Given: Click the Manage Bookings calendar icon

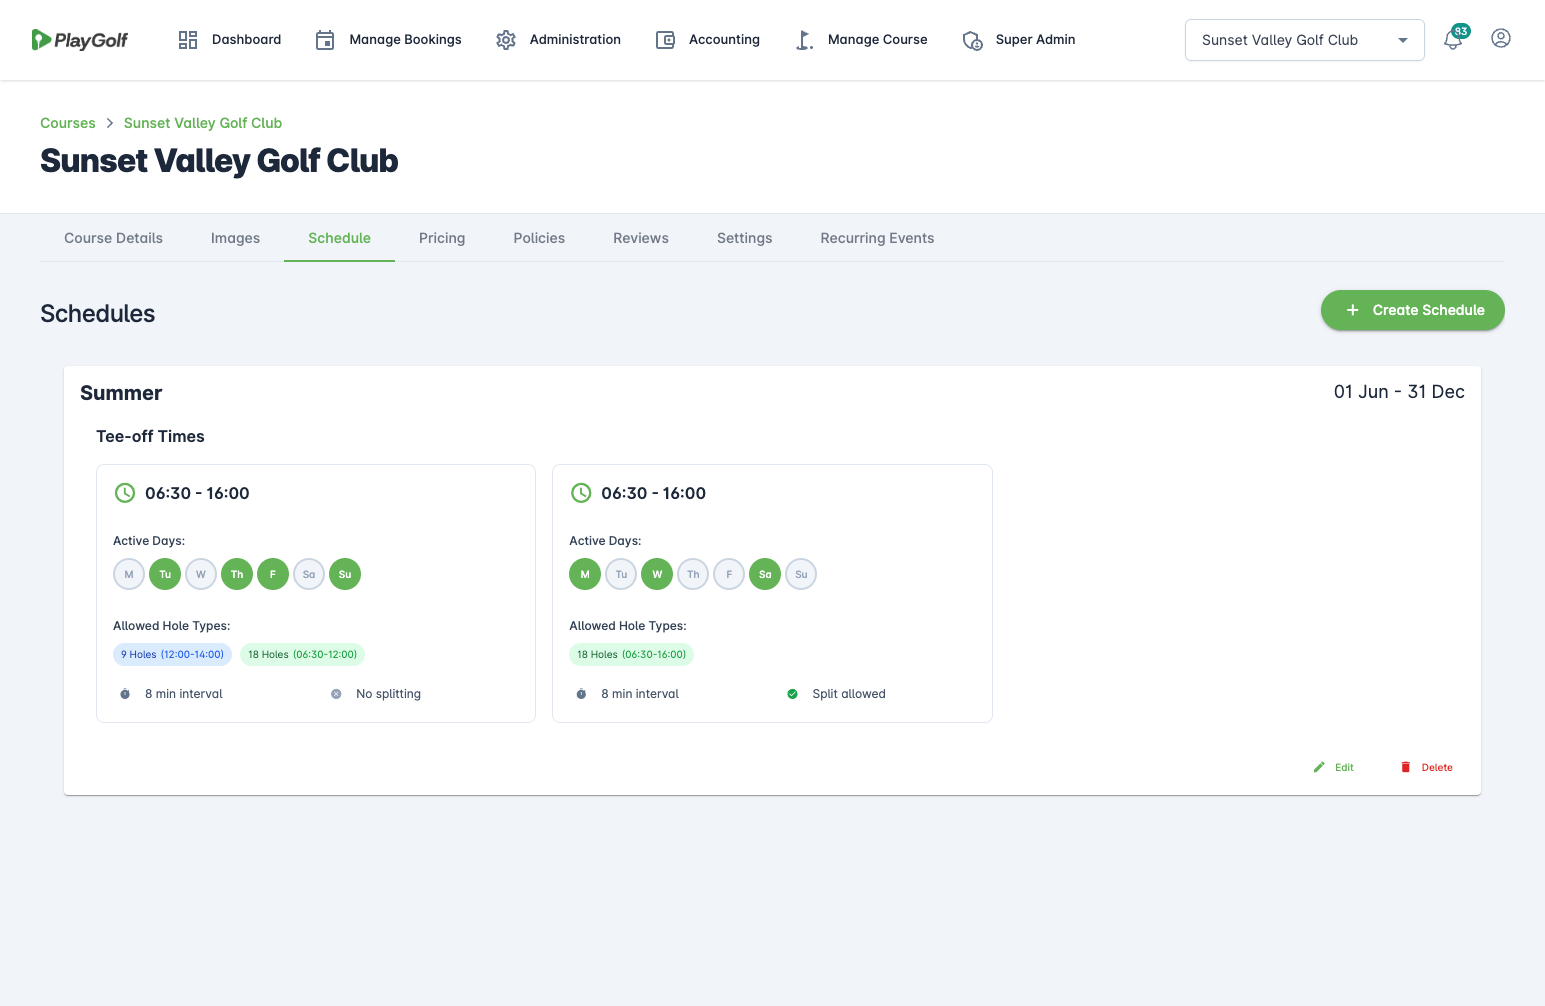Looking at the screenshot, I should [325, 40].
